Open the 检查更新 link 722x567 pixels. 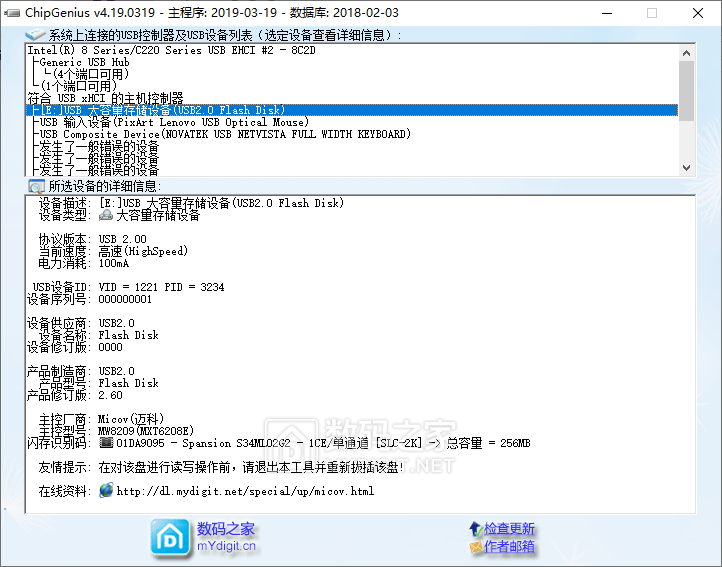(509, 528)
